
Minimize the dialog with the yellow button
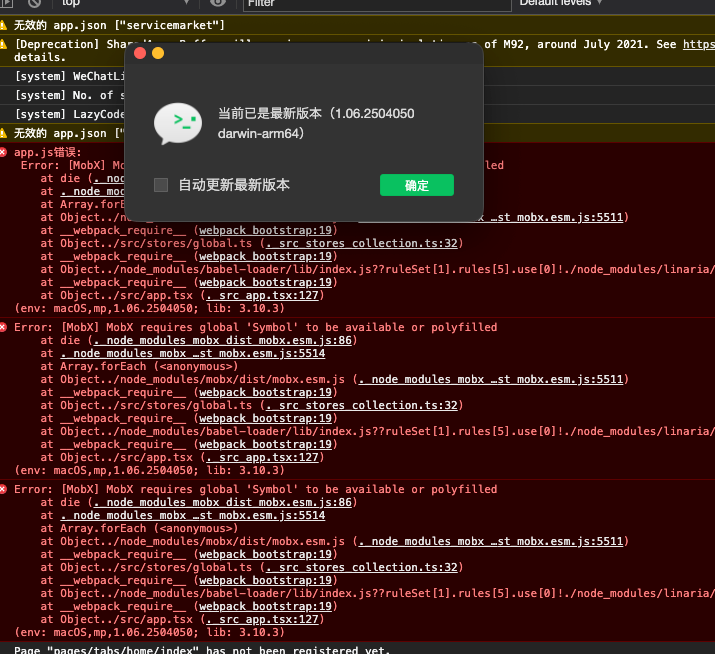click(x=158, y=54)
